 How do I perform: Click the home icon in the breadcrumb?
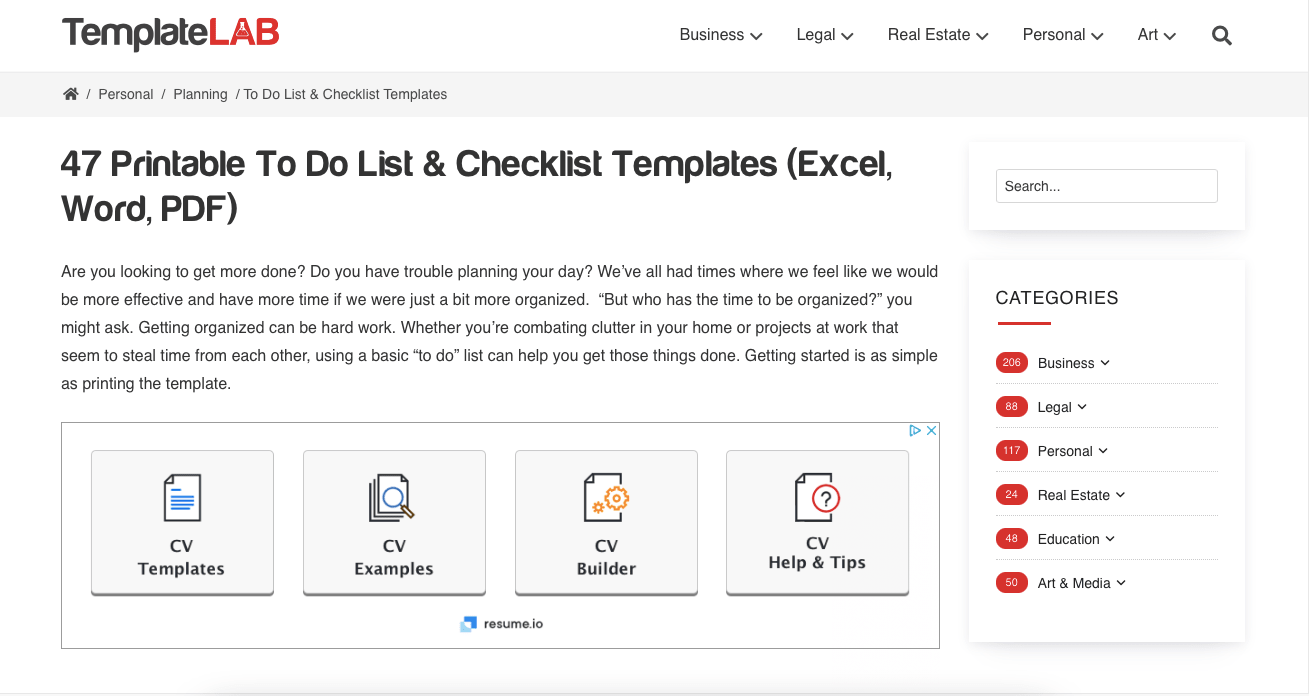70,93
